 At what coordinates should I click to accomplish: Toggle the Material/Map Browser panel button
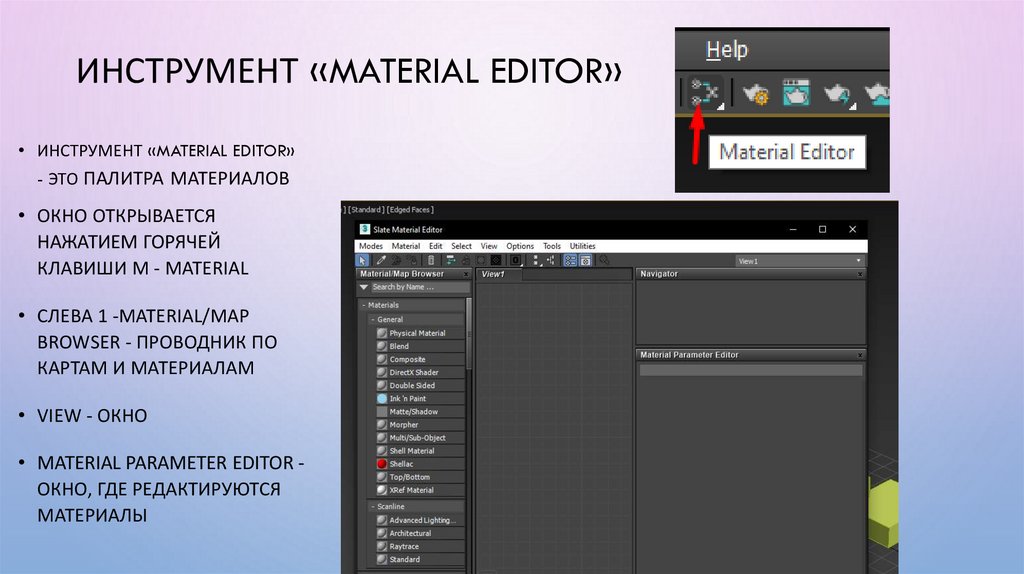570,260
